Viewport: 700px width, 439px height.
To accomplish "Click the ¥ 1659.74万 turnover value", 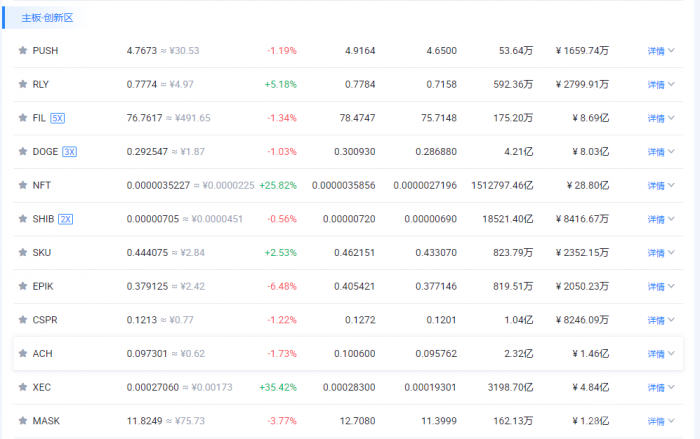I will (x=582, y=50).
